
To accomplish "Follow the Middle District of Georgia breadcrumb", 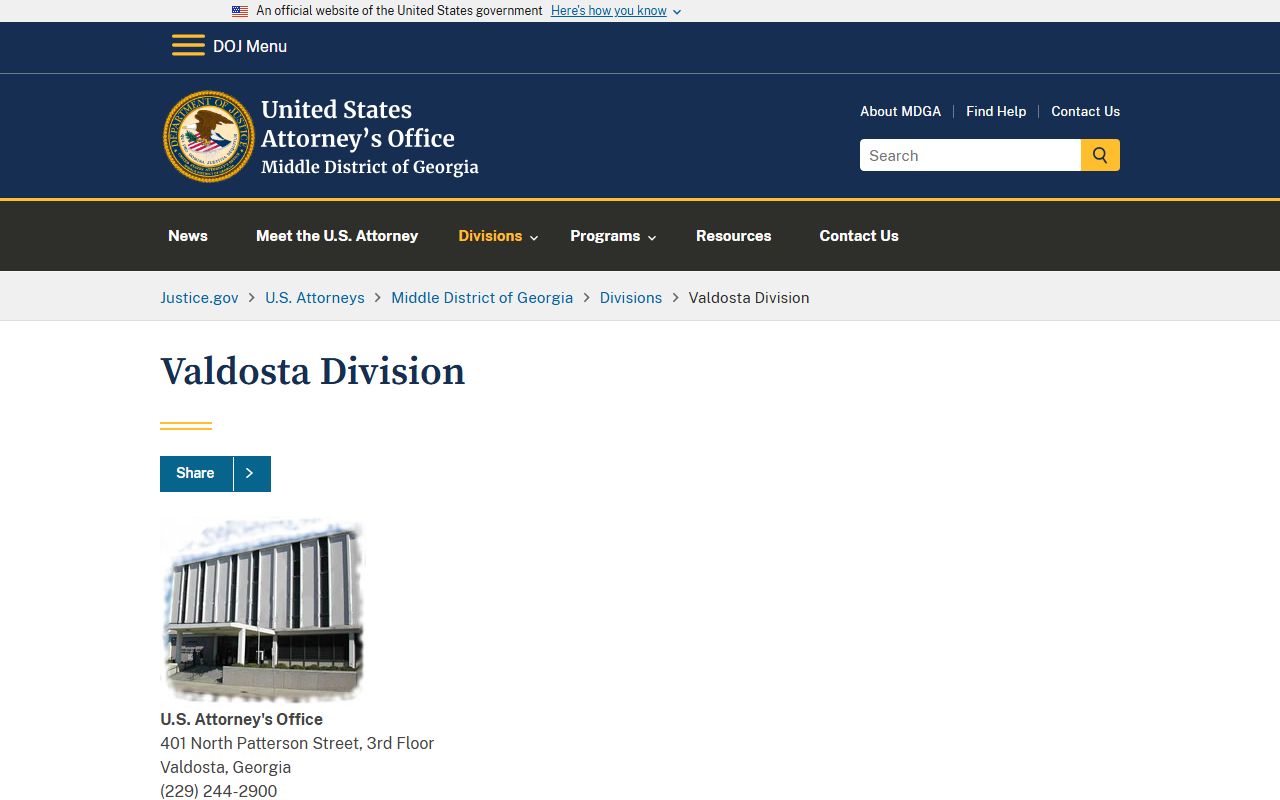I will coord(482,297).
